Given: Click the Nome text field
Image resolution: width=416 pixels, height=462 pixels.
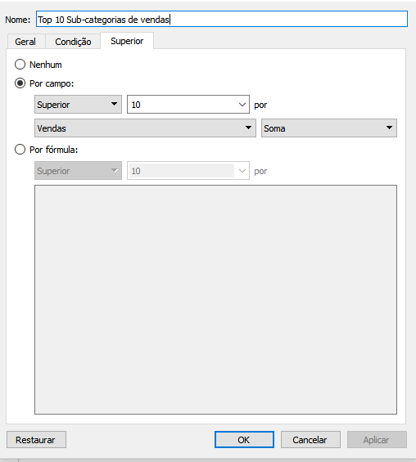Looking at the screenshot, I should point(222,19).
